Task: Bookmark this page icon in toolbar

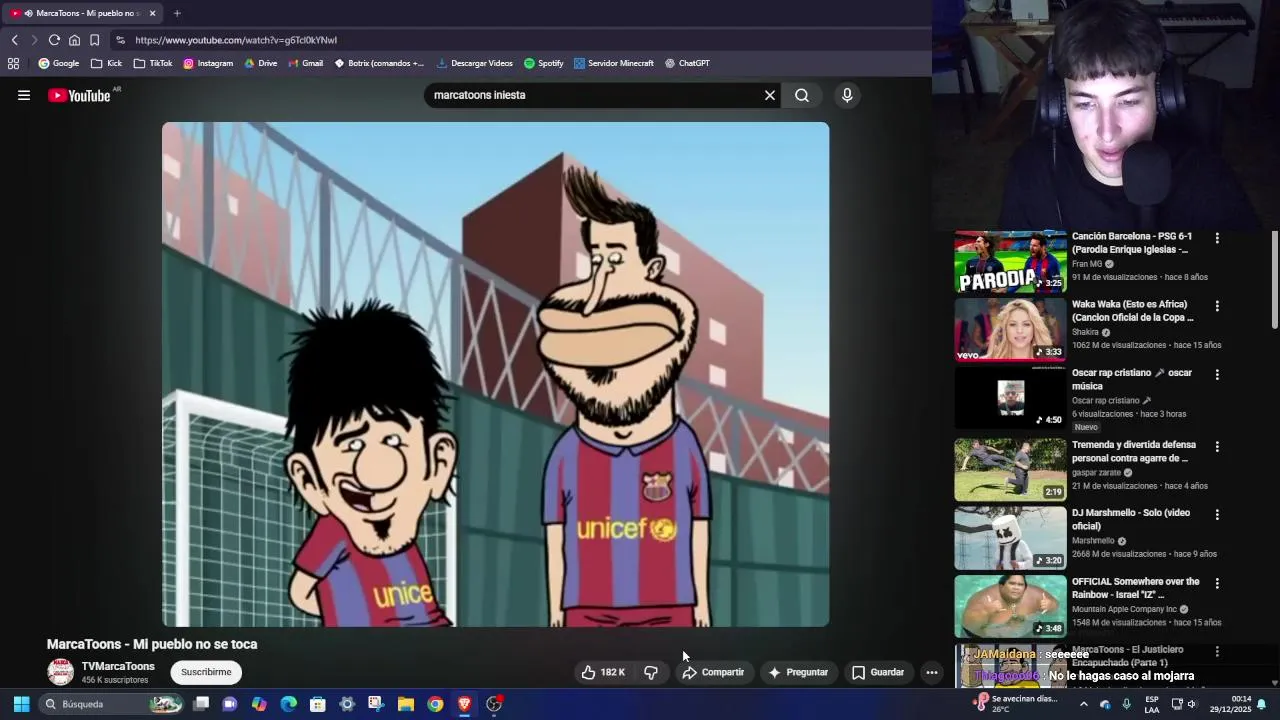Action: [94, 40]
